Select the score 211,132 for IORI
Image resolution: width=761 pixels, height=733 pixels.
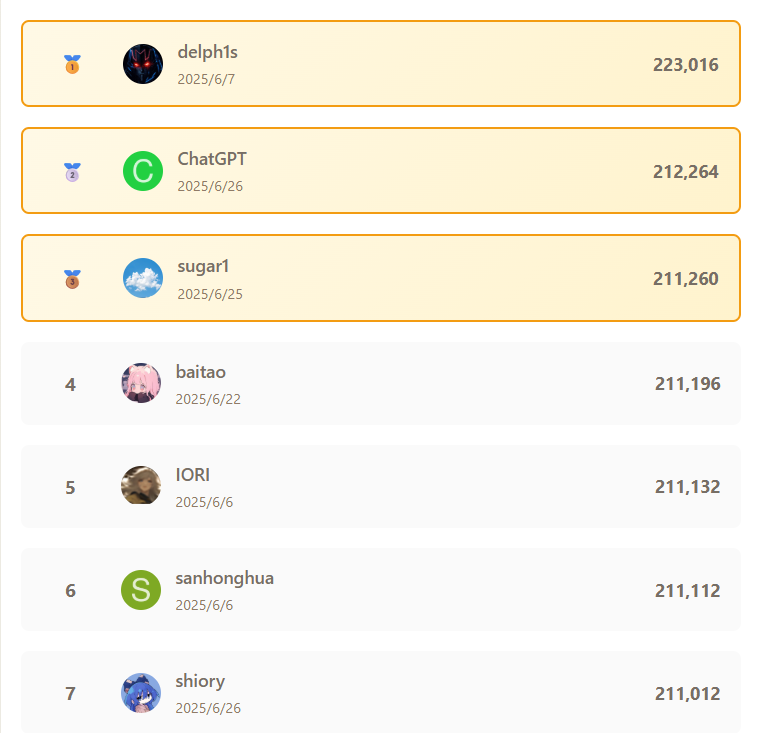click(688, 487)
